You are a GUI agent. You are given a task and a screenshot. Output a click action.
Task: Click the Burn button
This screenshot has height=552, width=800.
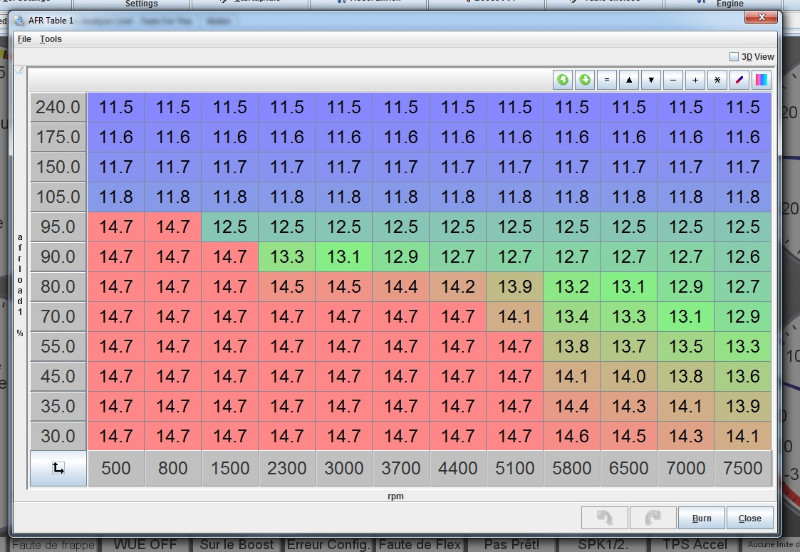[702, 518]
